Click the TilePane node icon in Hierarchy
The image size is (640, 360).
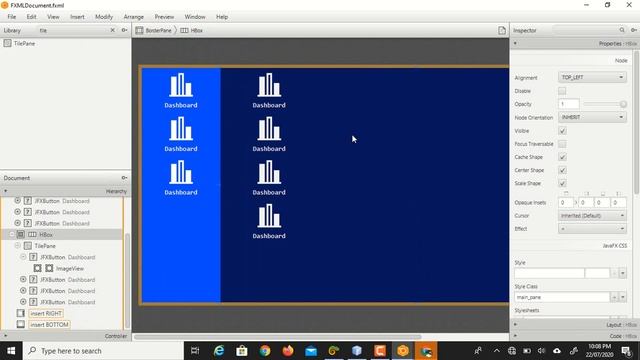[x=28, y=246]
